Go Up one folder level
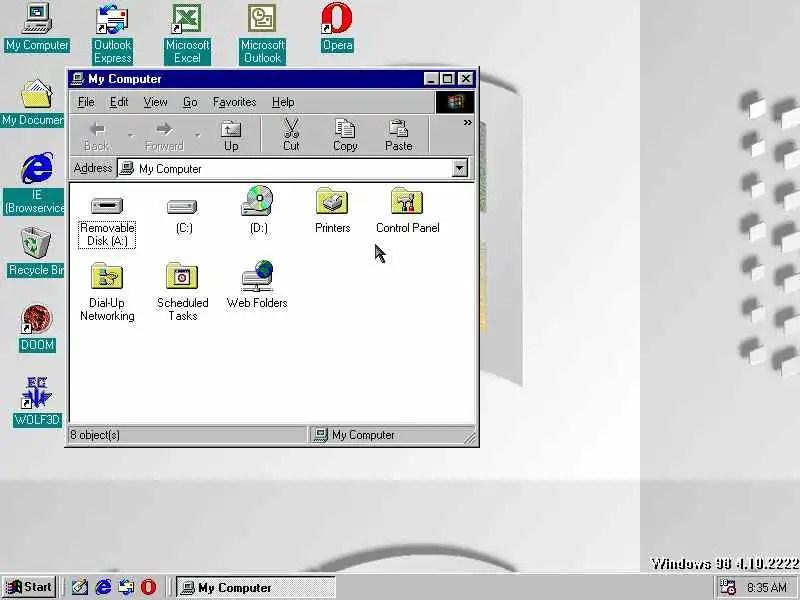800x600 pixels. (x=231, y=134)
